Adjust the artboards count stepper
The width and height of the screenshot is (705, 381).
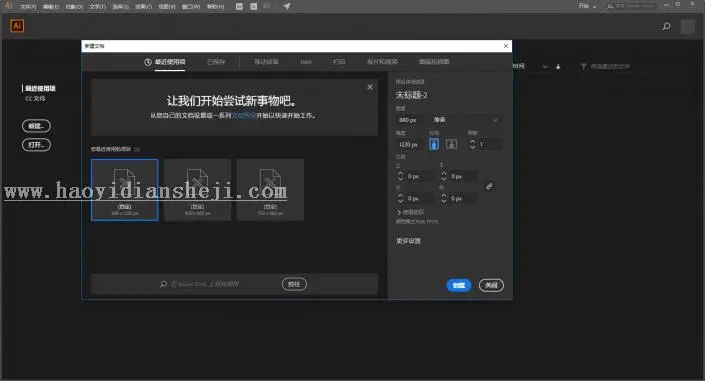point(472,144)
